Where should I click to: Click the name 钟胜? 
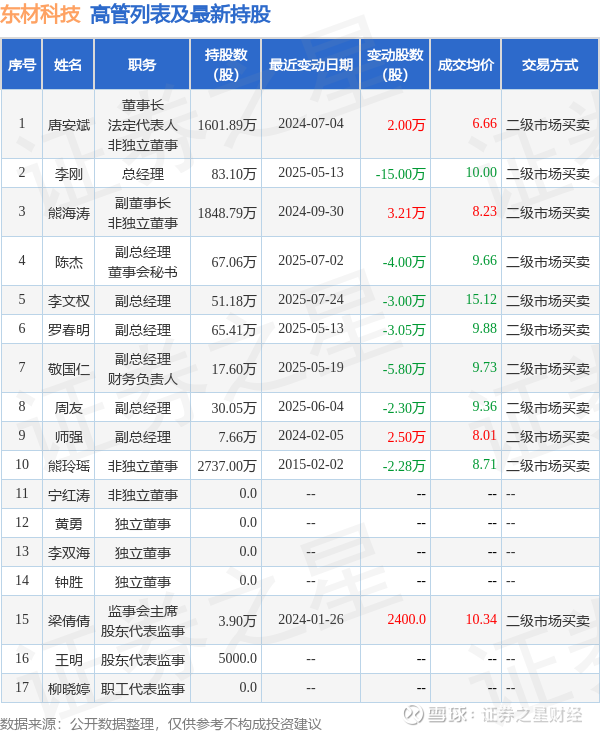(69, 582)
